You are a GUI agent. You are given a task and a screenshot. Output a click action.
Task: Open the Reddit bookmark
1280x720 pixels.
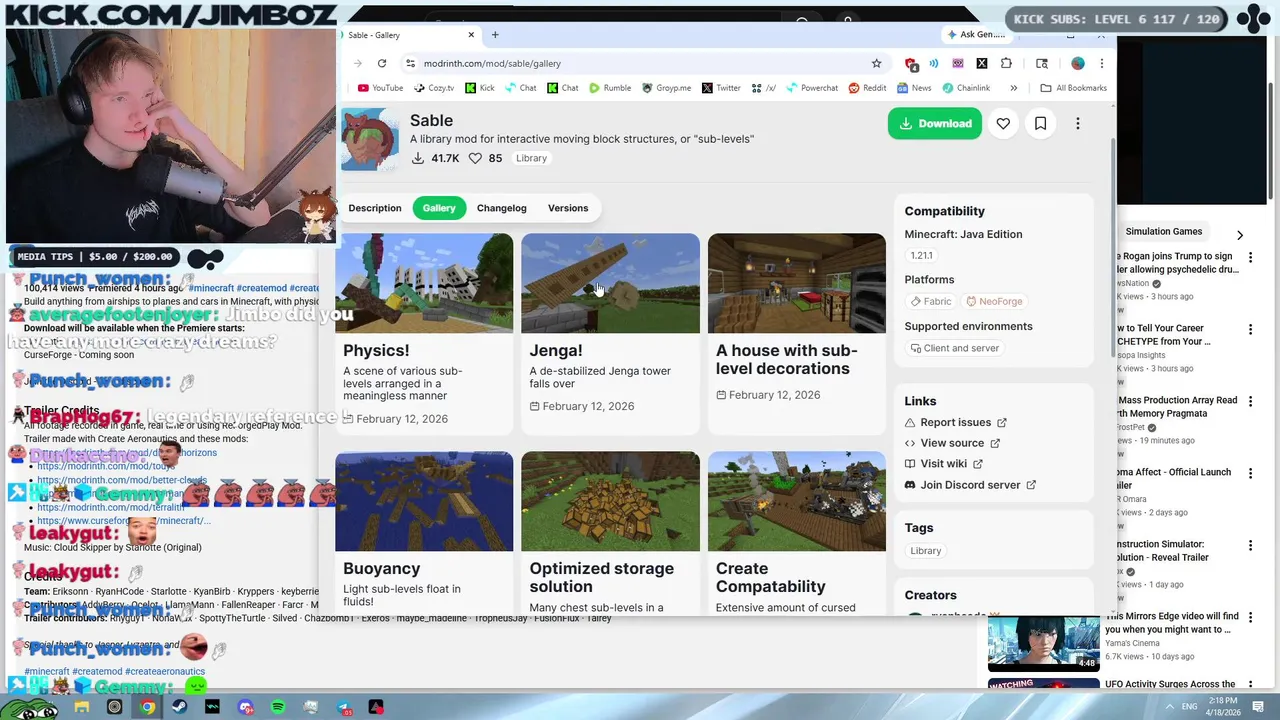pos(867,88)
